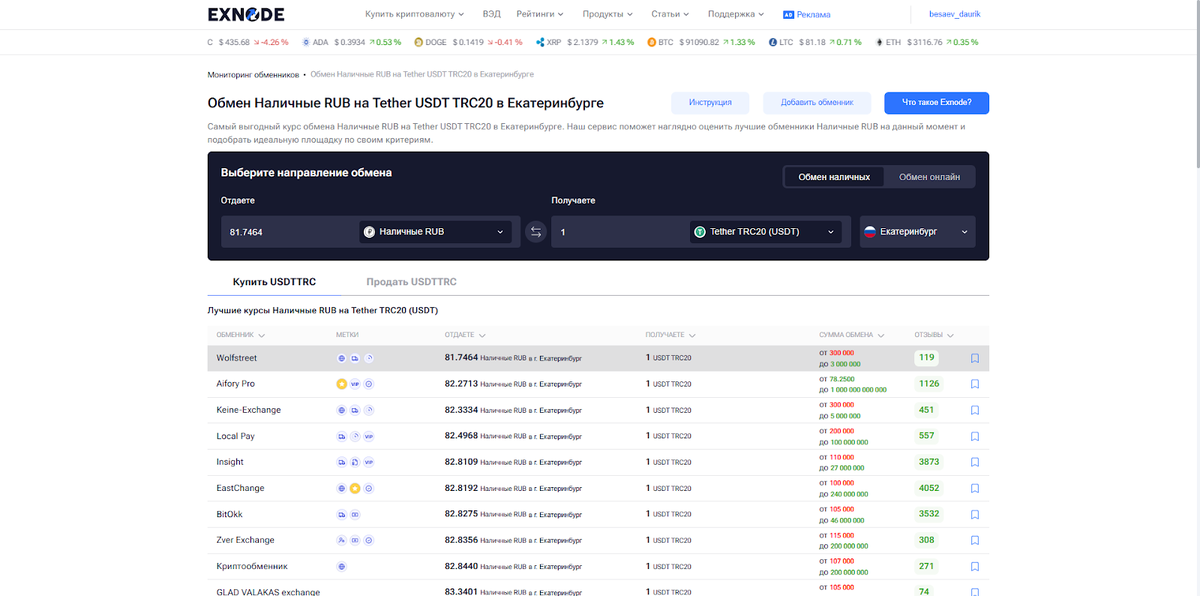Click the BTC ticker icon in the rates bar
The height and width of the screenshot is (596, 1200).
(654, 43)
